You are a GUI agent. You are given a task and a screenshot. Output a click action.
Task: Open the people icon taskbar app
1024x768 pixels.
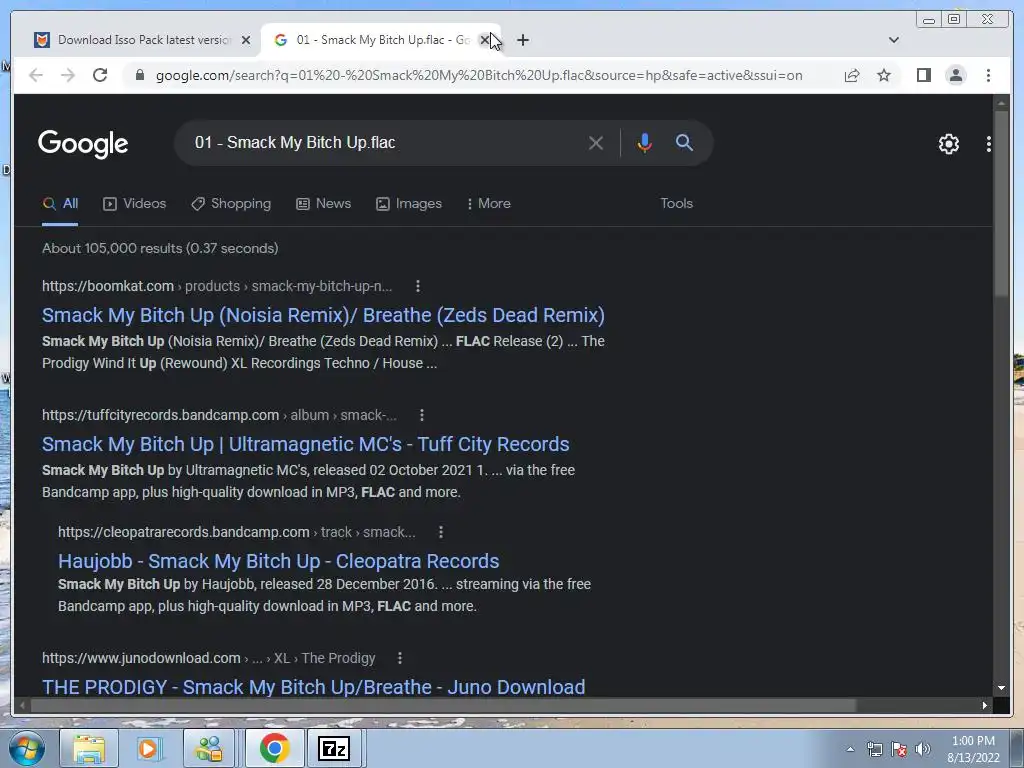pos(209,748)
